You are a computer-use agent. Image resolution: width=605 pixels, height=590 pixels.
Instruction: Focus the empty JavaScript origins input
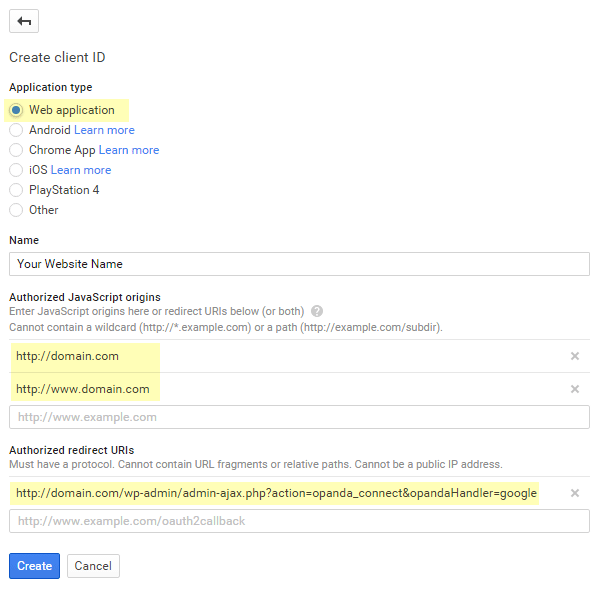[x=299, y=417]
